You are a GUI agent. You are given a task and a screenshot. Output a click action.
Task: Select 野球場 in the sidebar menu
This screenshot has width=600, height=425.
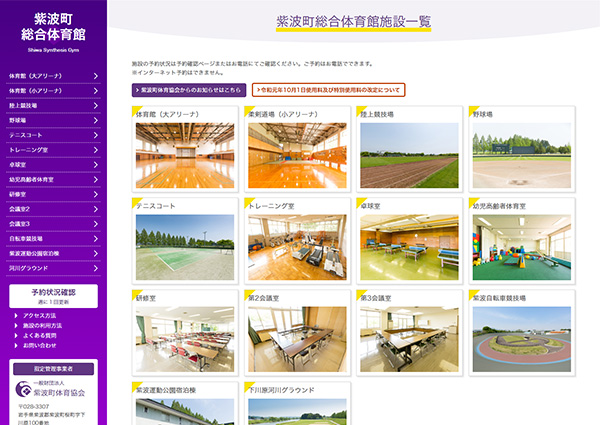[53, 120]
